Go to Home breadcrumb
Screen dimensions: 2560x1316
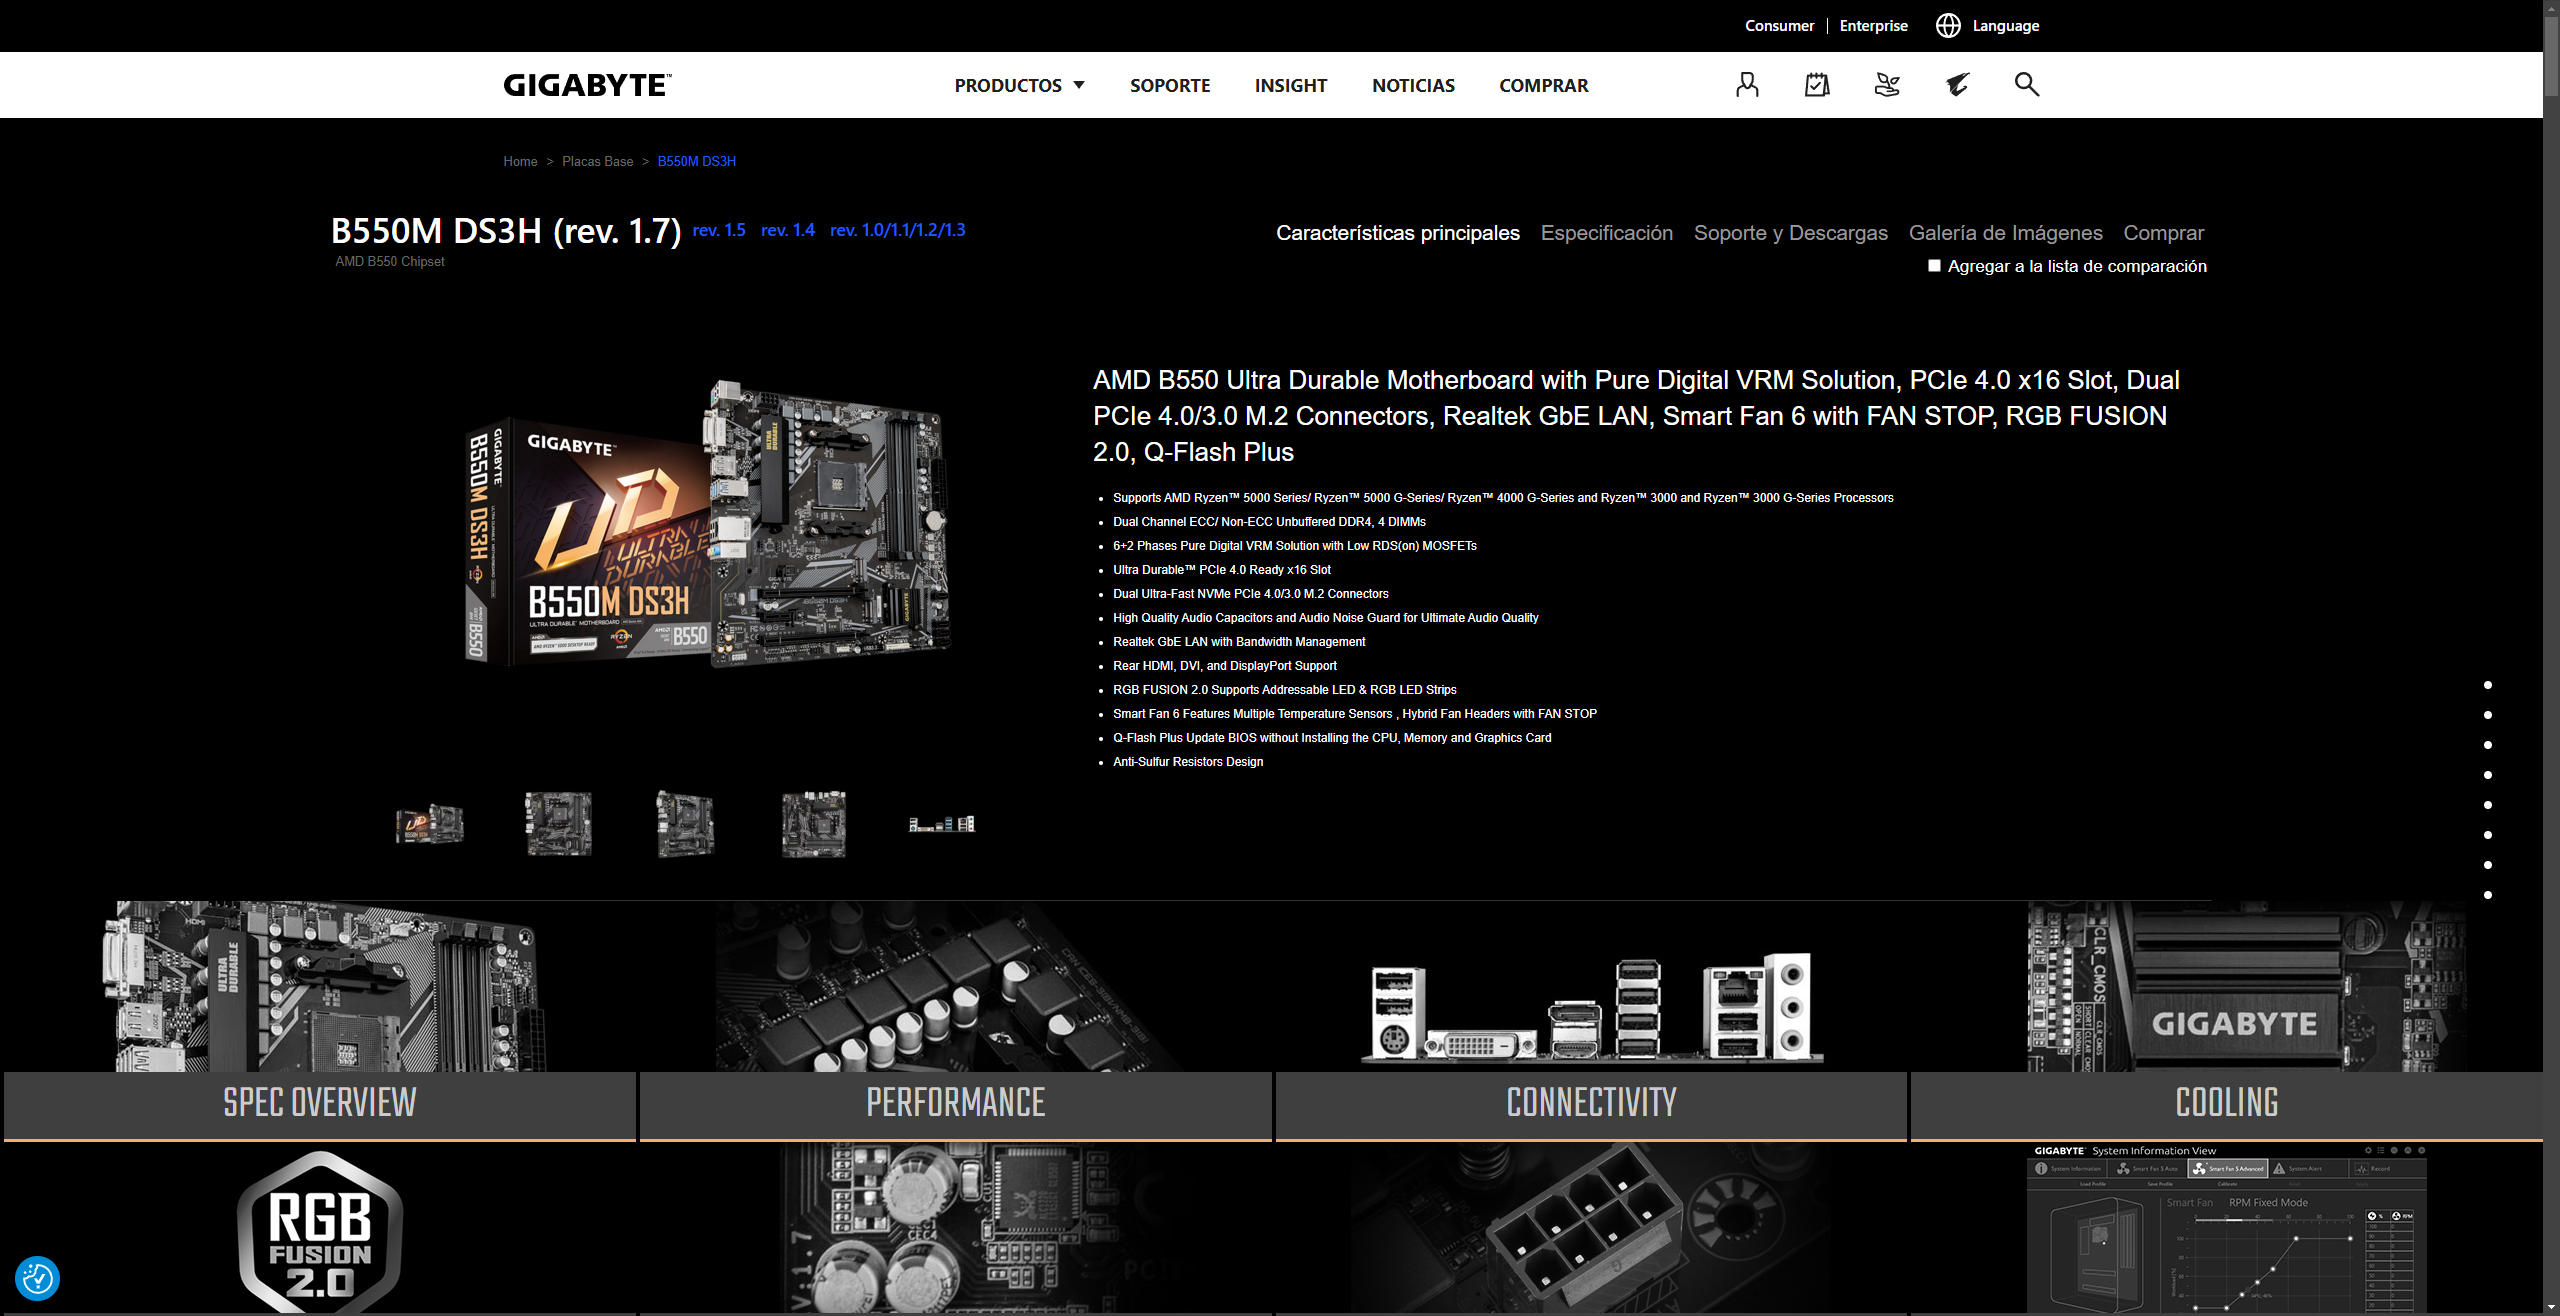click(520, 161)
